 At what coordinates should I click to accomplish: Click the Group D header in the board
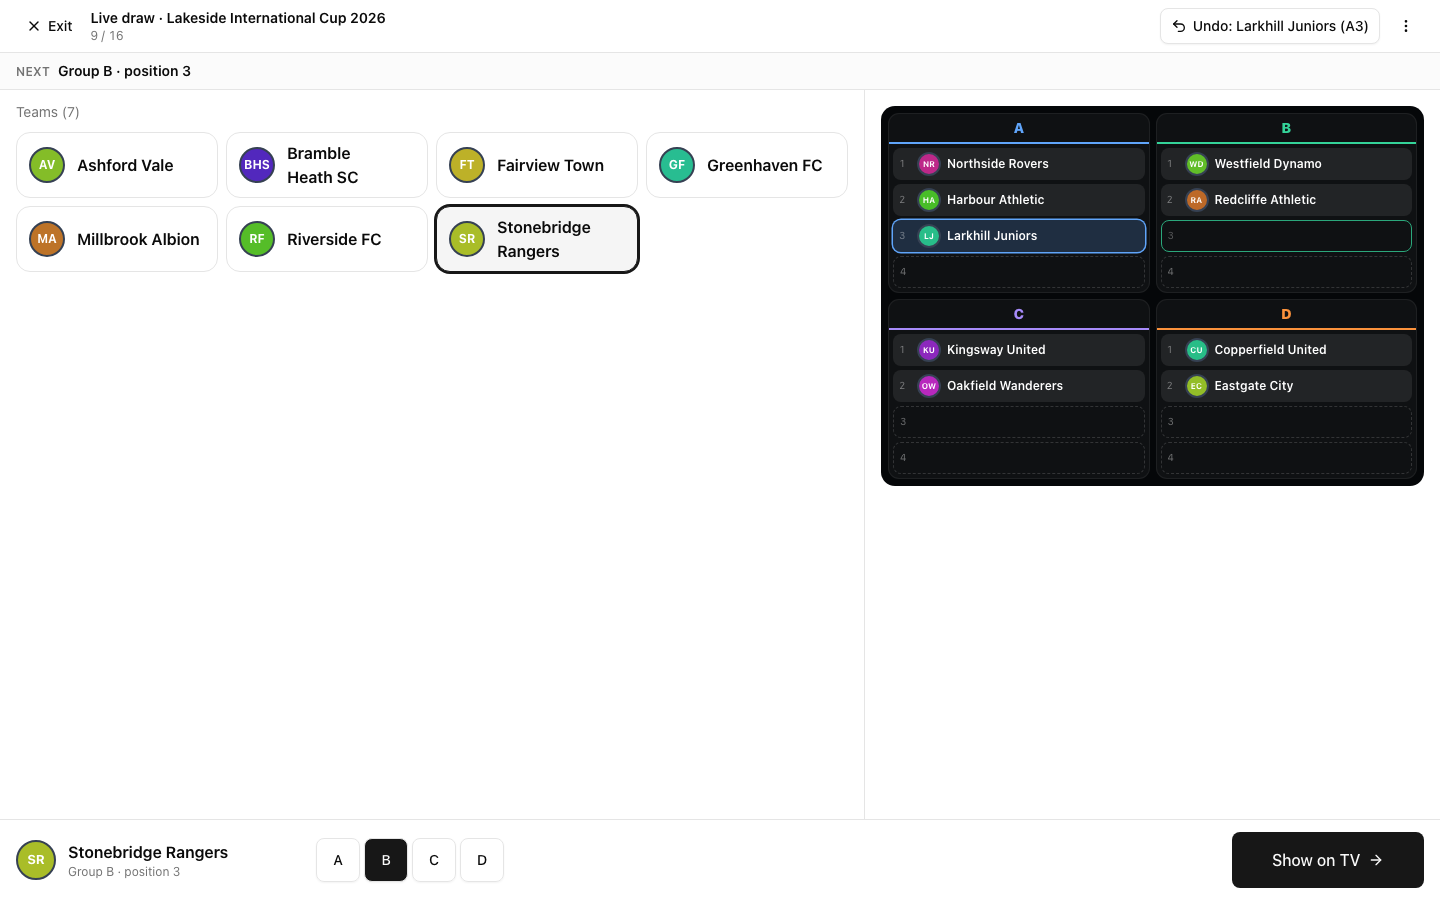click(x=1286, y=314)
